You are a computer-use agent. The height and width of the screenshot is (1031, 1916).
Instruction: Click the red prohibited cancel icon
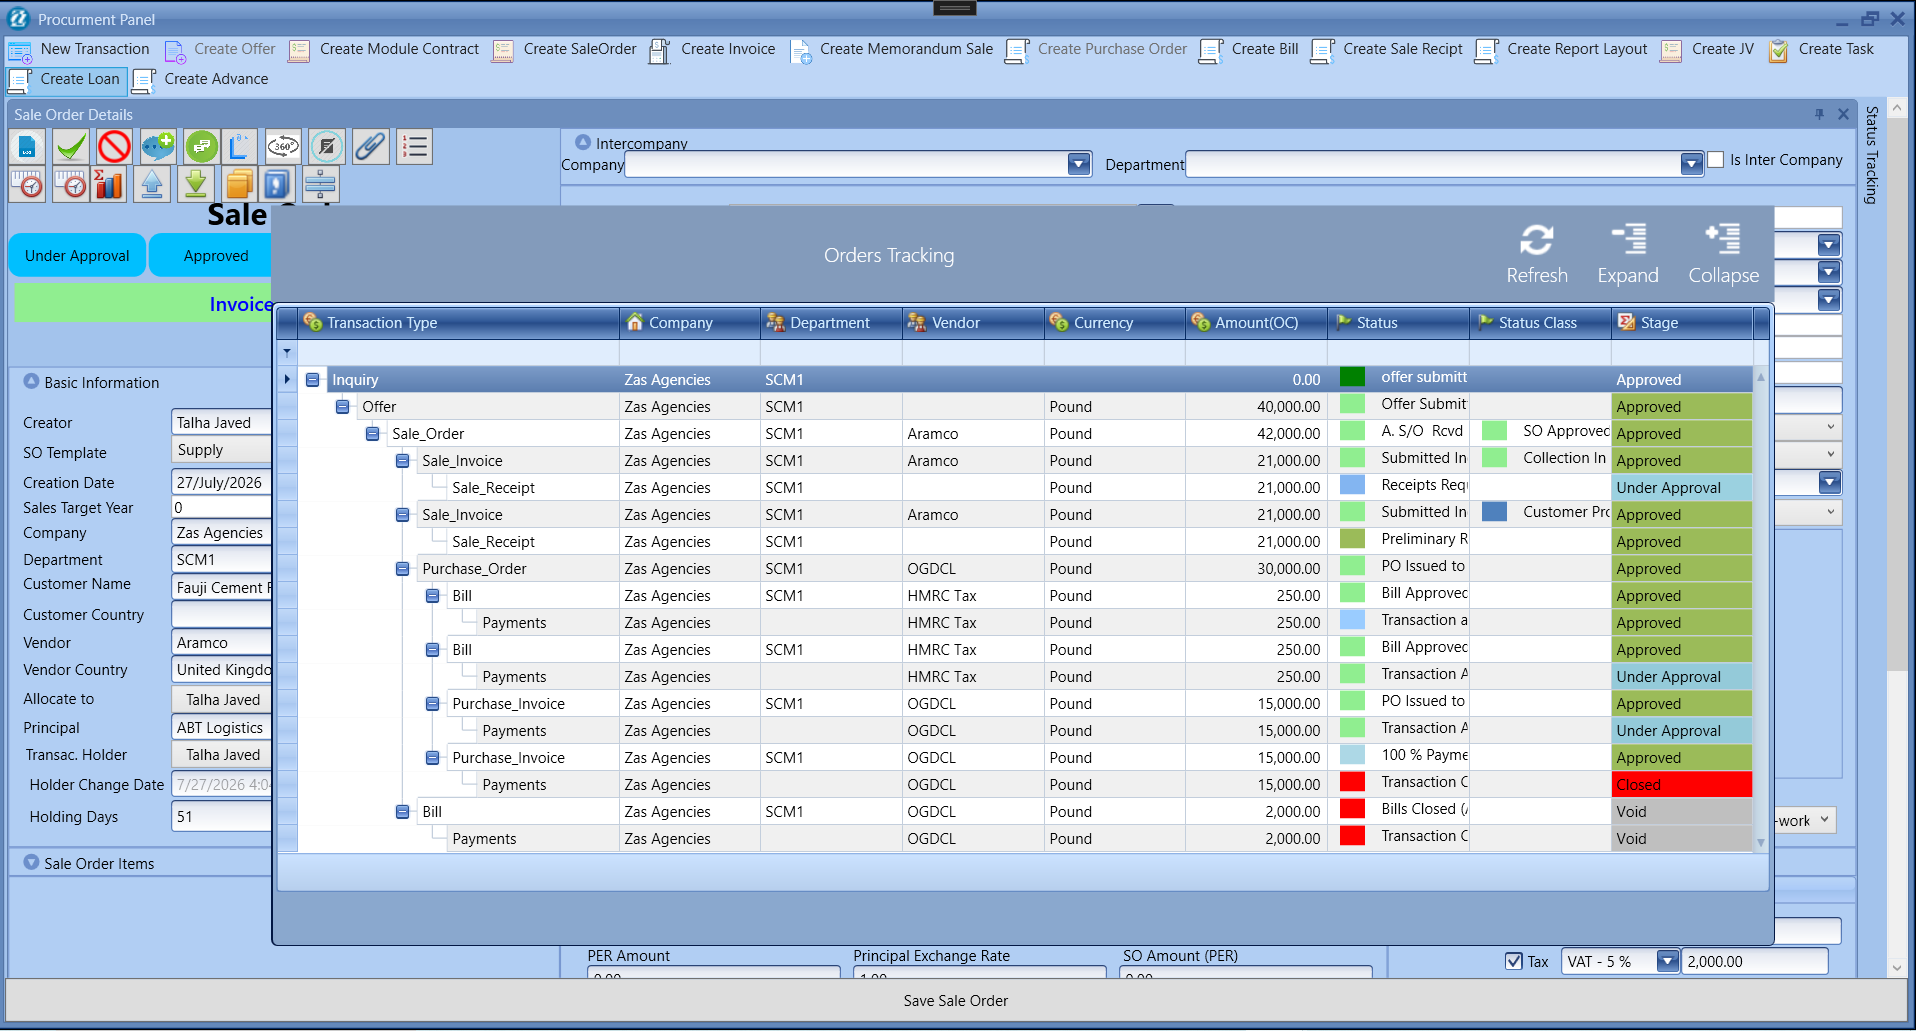(x=114, y=147)
